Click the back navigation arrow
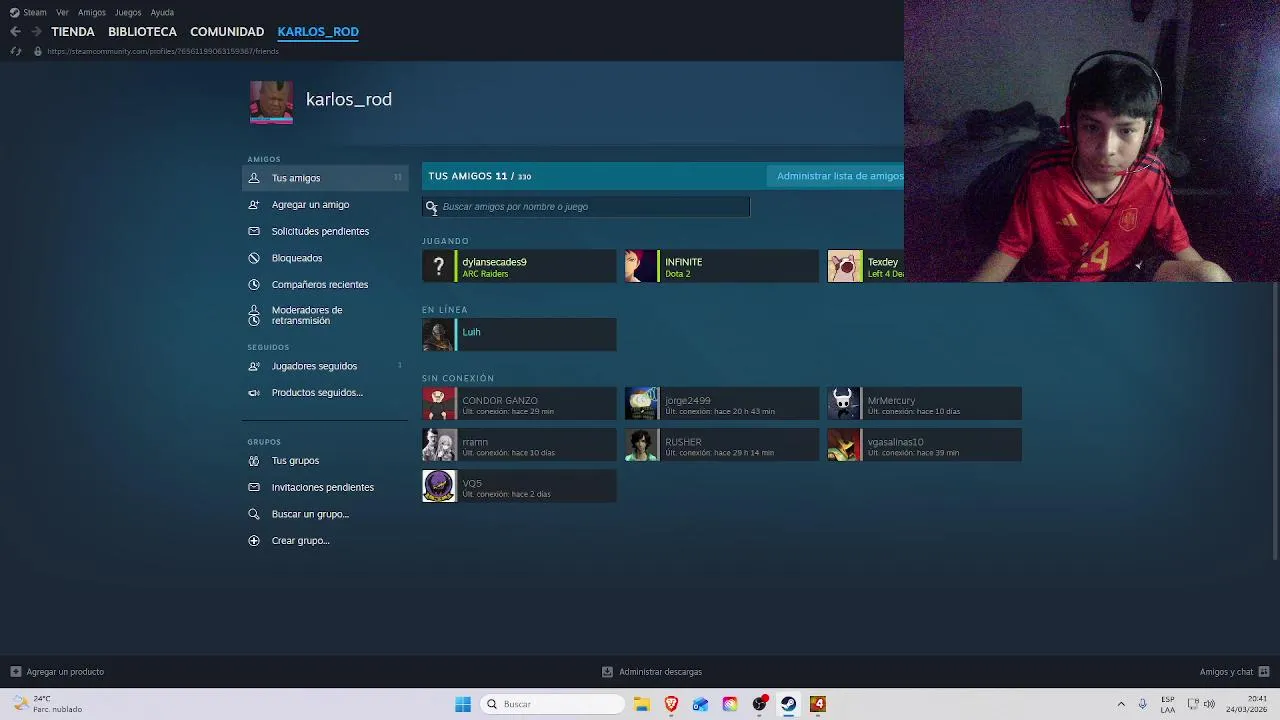Screen dimensions: 1280x720 [15, 32]
